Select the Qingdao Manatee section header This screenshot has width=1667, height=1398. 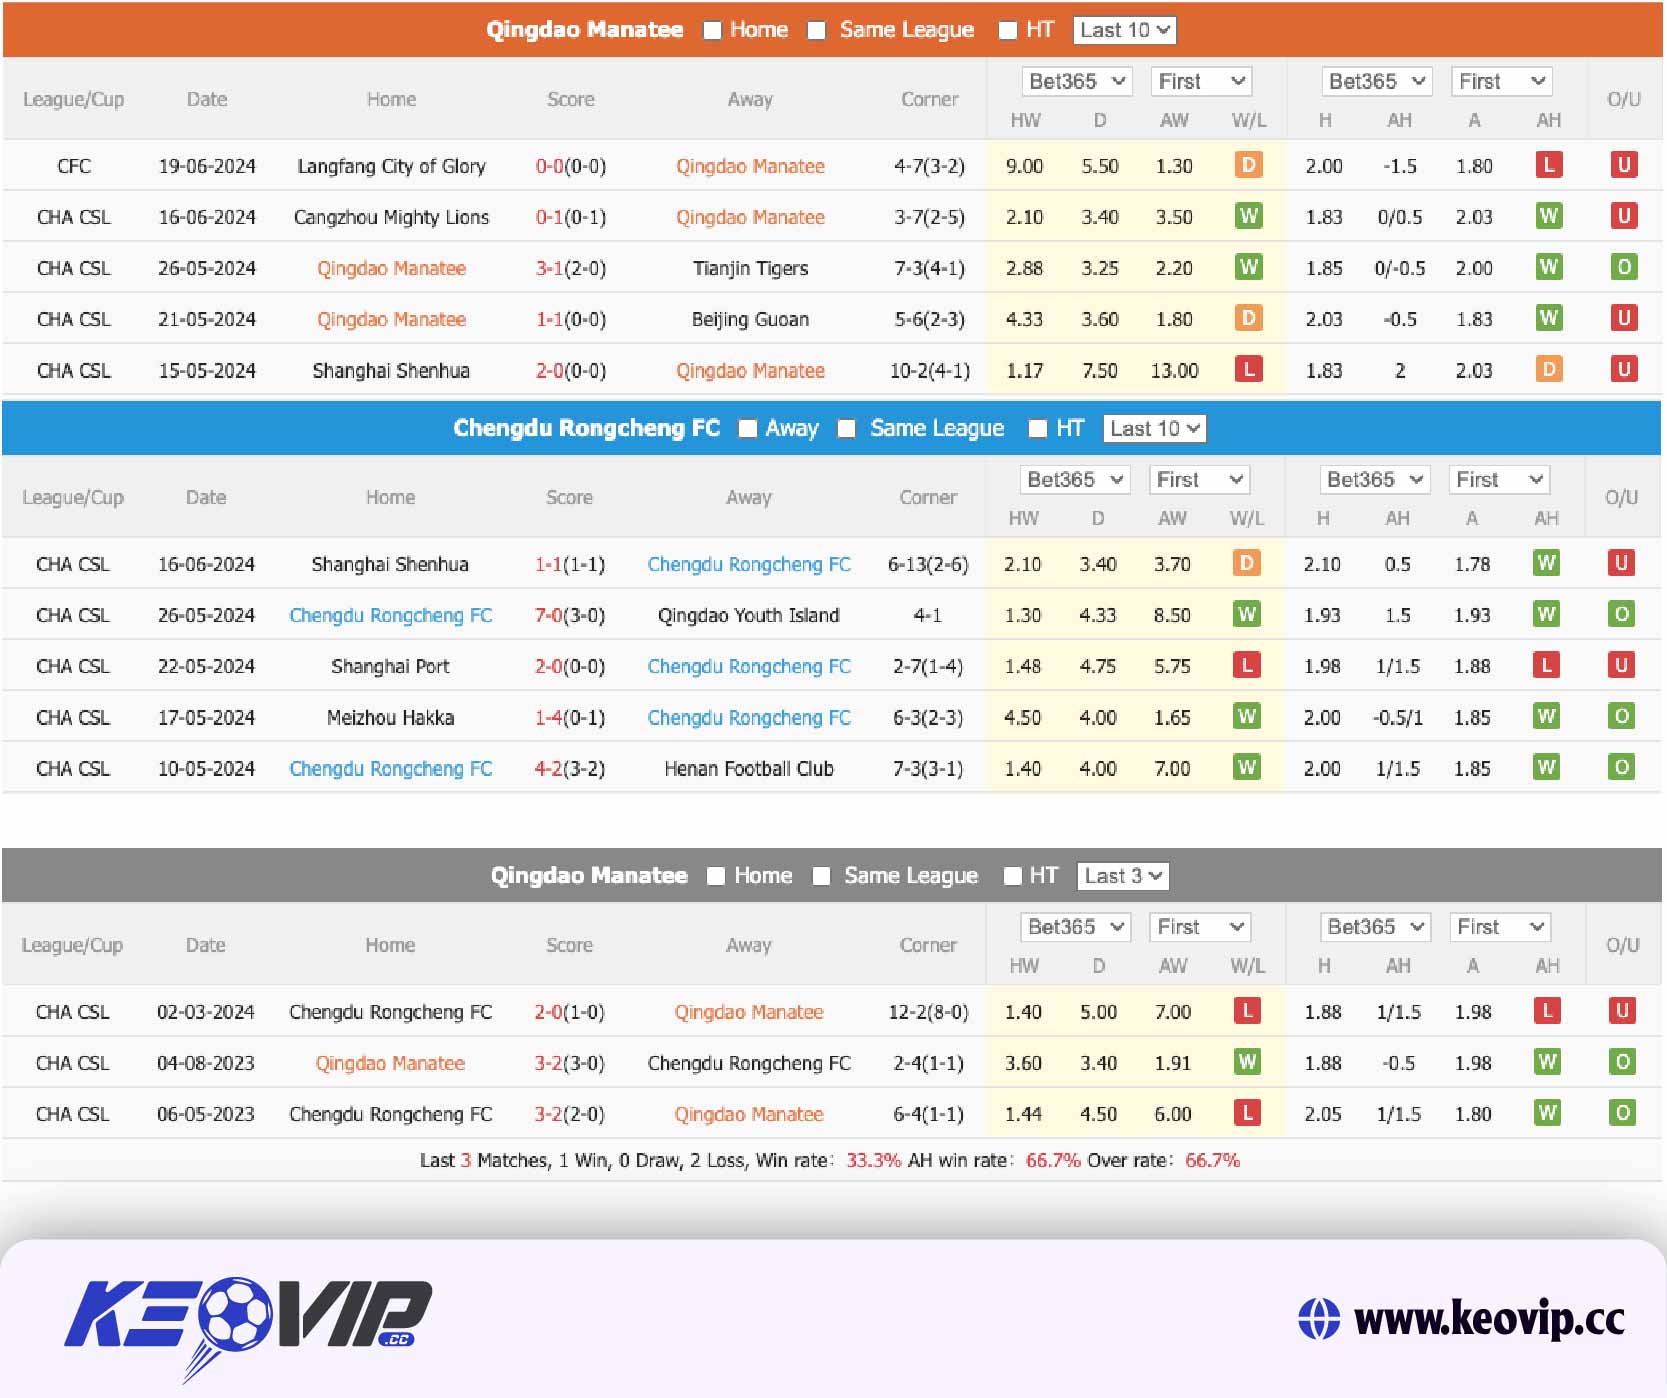click(585, 30)
